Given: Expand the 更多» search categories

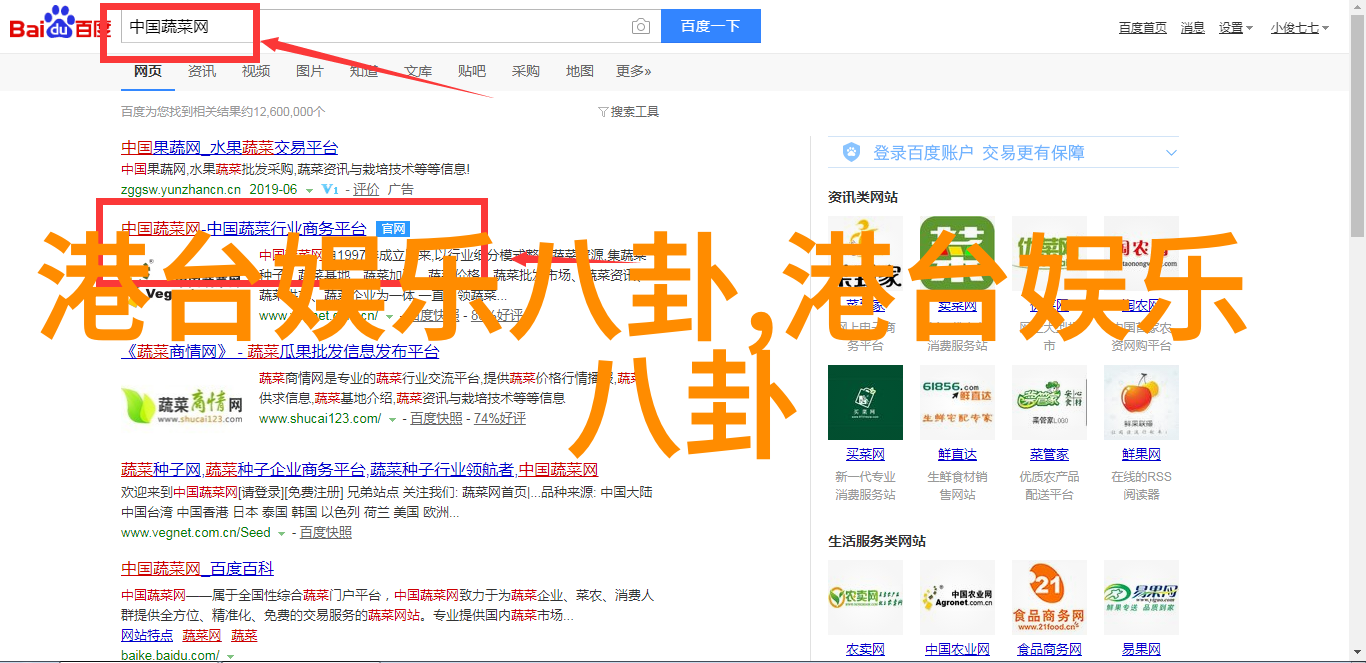Looking at the screenshot, I should coord(633,71).
